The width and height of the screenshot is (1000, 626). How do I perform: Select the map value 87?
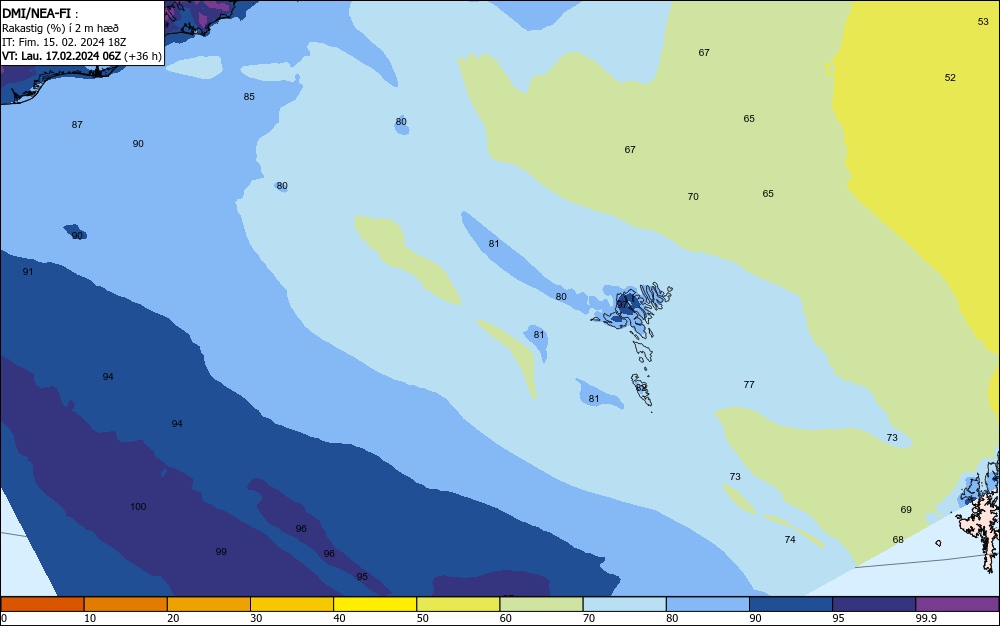(x=77, y=125)
